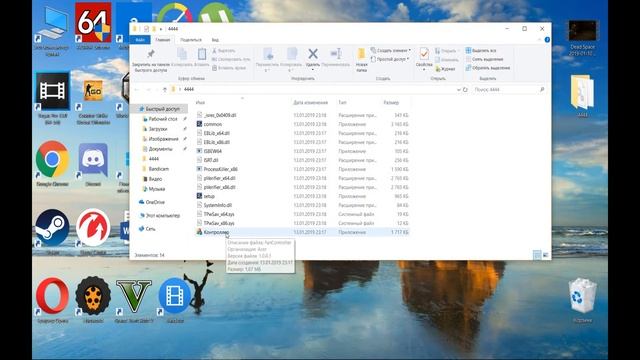This screenshot has height=360, width=640.
Task: Switch to the Home ribbon tab
Action: pos(162,40)
